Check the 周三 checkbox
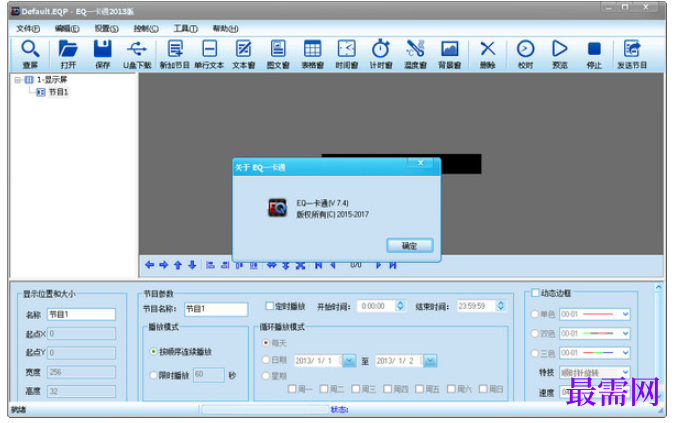This screenshot has width=678, height=423. (356, 389)
